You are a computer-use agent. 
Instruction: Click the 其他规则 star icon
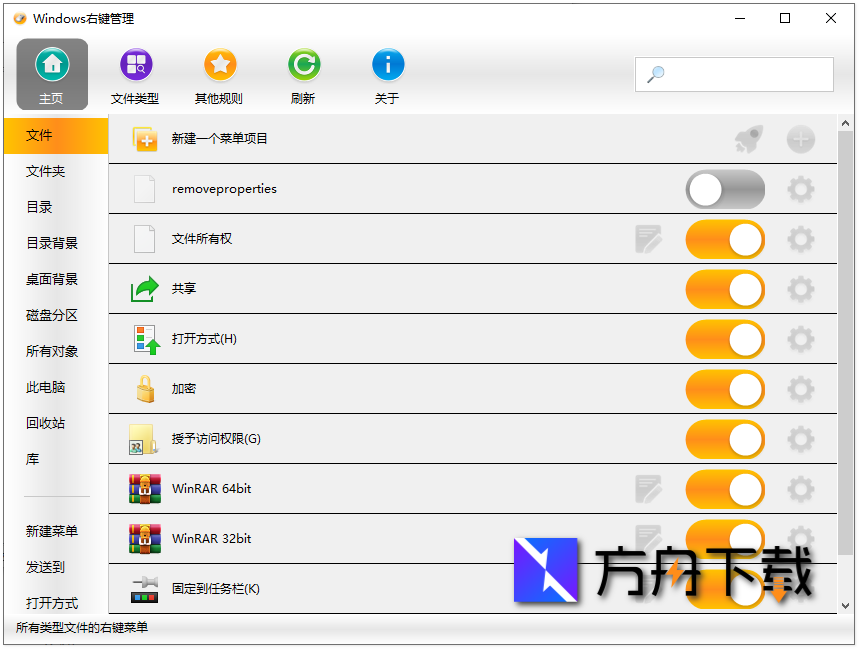point(219,66)
